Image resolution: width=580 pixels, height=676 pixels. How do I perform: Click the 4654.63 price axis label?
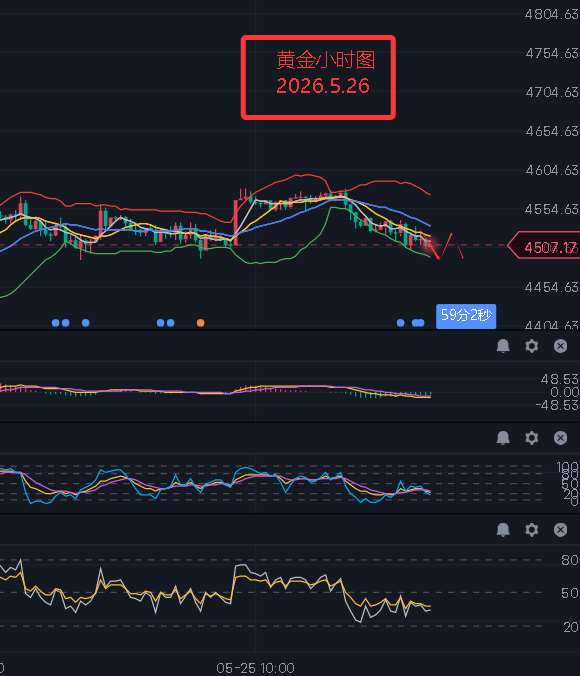[552, 131]
